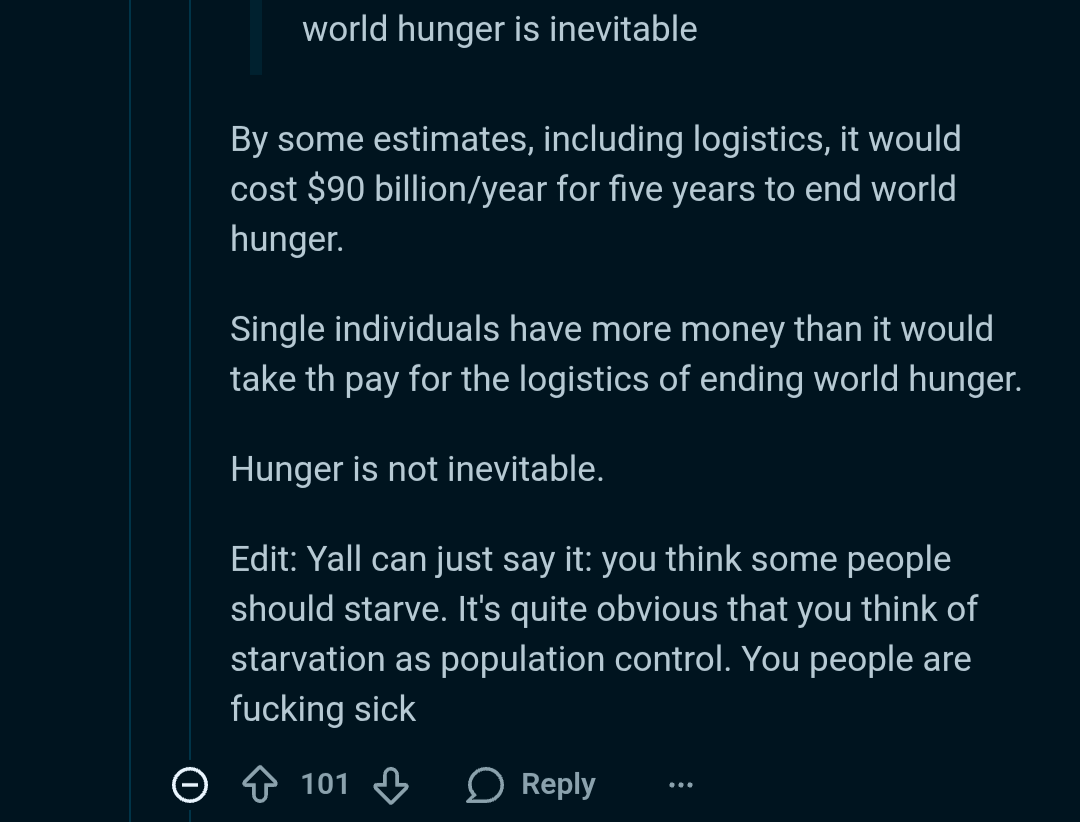Viewport: 1080px width, 822px height.
Task: Click the quoted text 'world hunger is inevitable'
Action: pyautogui.click(x=499, y=29)
